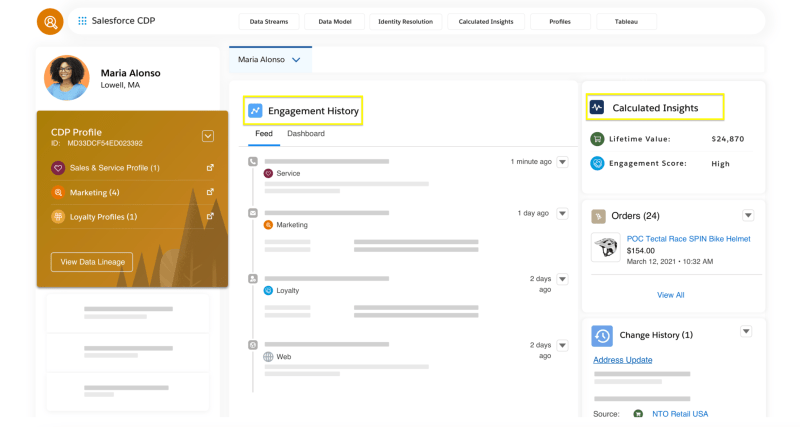Click the Lifetime Value $24,870 amount
Image resolution: width=800 pixels, height=427 pixels.
click(728, 139)
